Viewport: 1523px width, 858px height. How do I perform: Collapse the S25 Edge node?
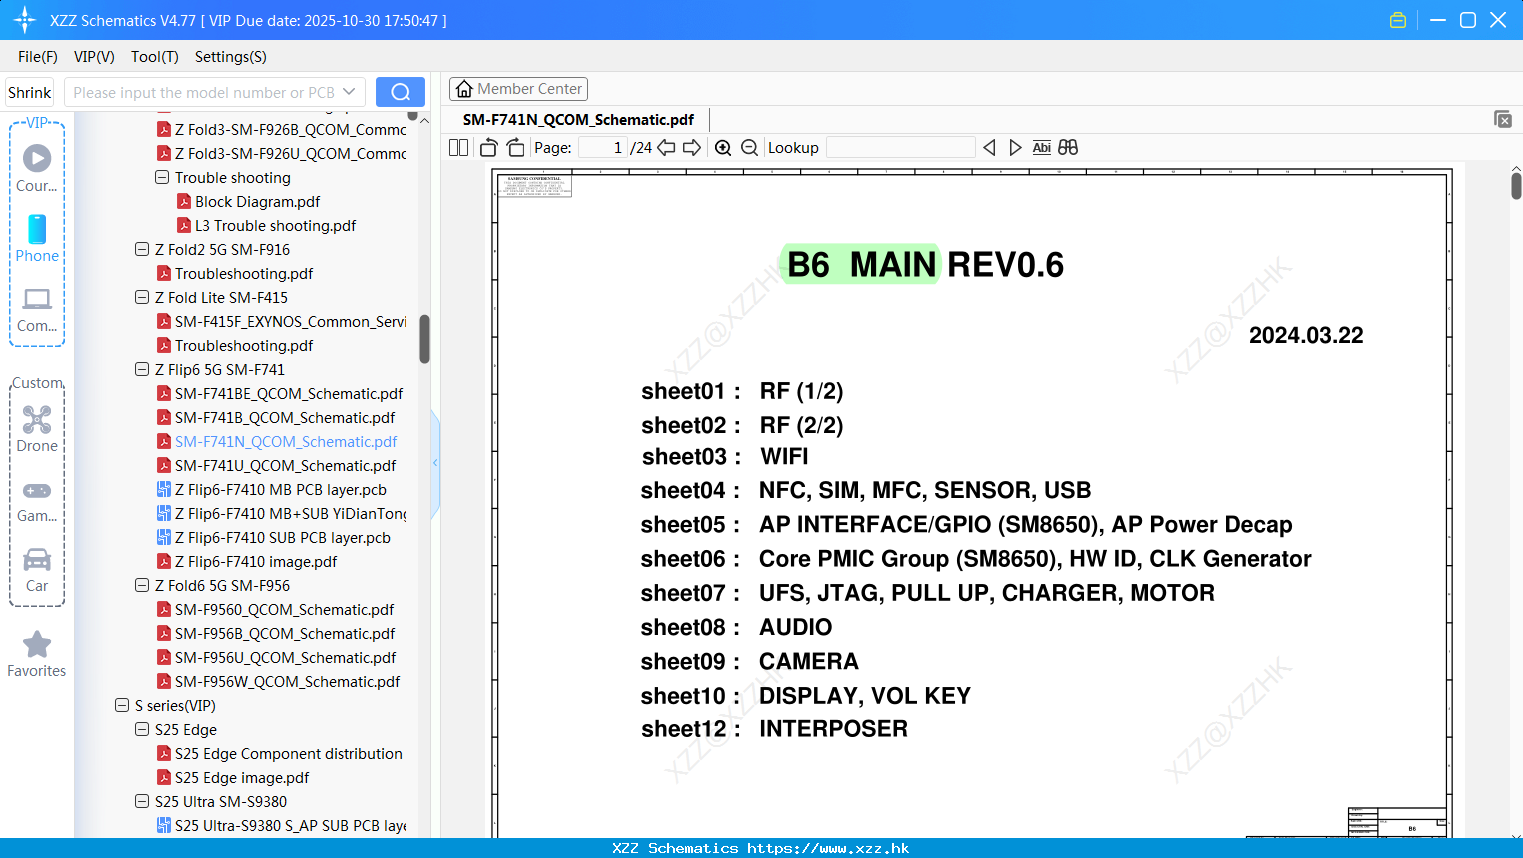[142, 729]
